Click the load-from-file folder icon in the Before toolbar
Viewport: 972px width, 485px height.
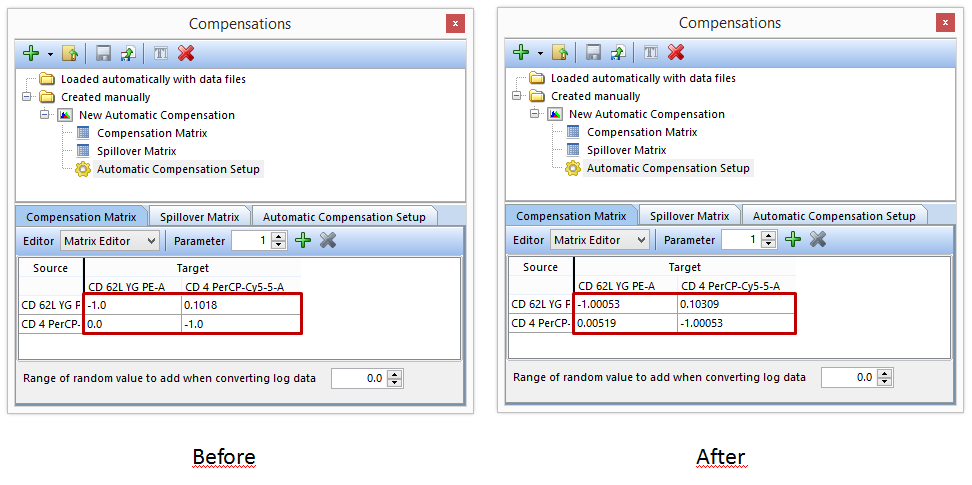point(70,53)
